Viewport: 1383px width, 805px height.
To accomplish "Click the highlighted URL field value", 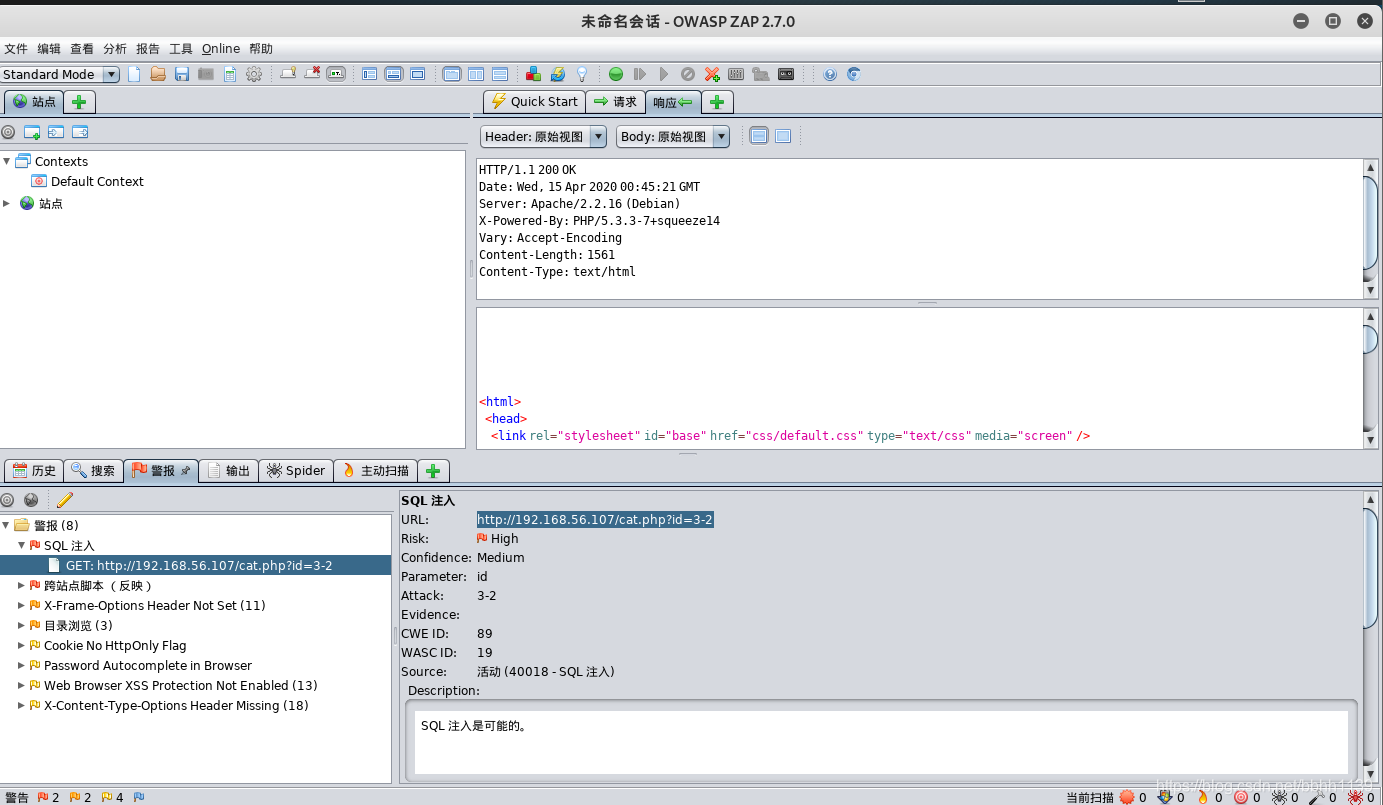I will tap(595, 519).
